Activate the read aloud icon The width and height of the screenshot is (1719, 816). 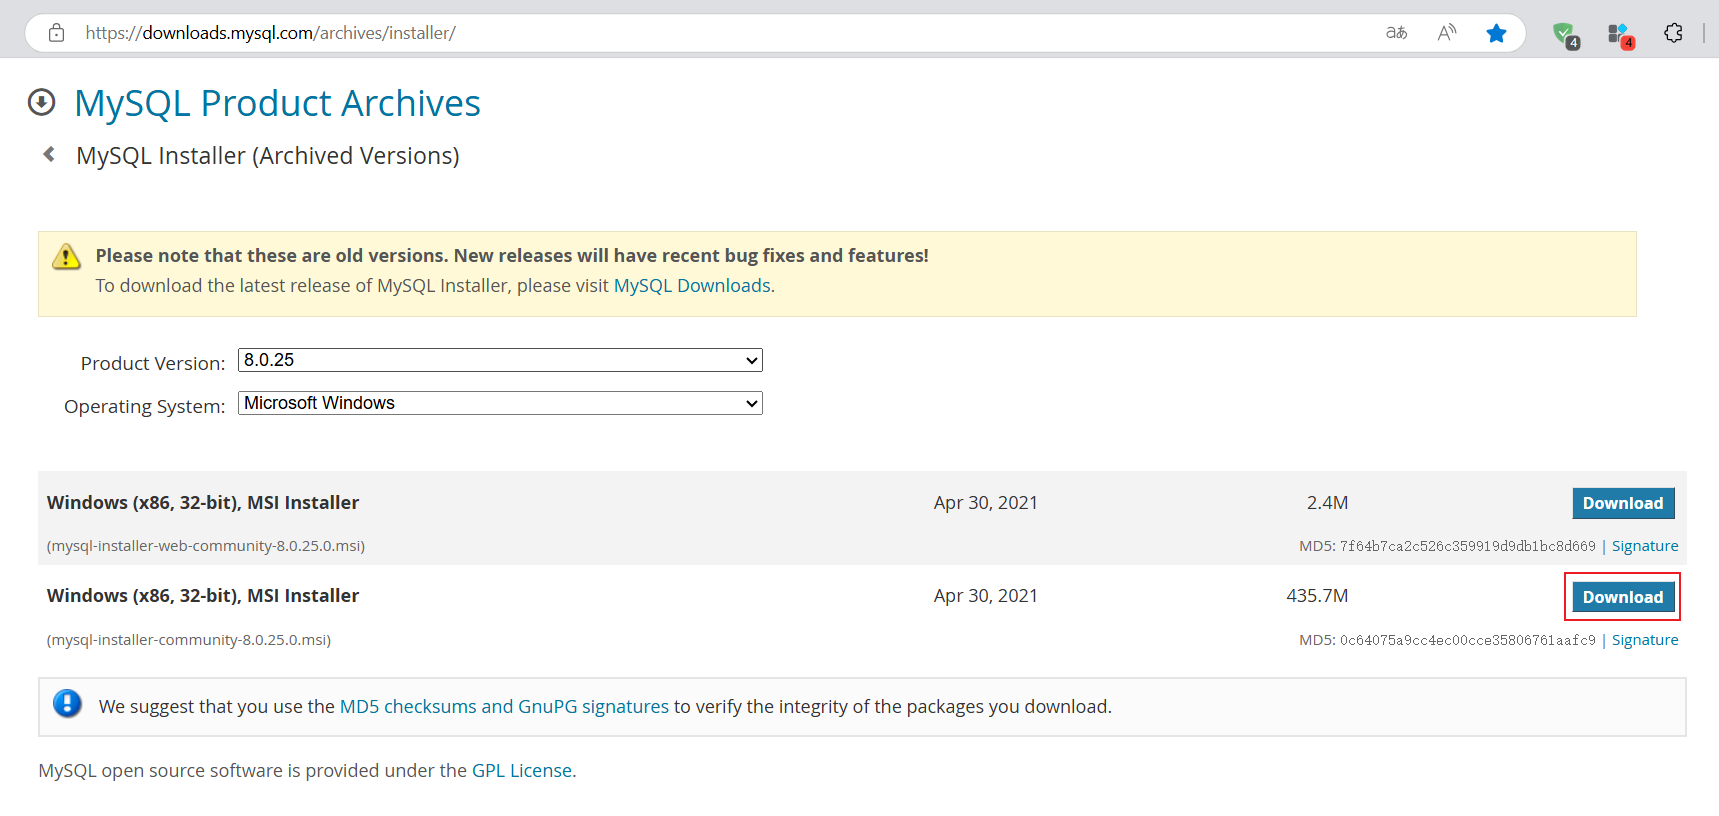[x=1447, y=33]
